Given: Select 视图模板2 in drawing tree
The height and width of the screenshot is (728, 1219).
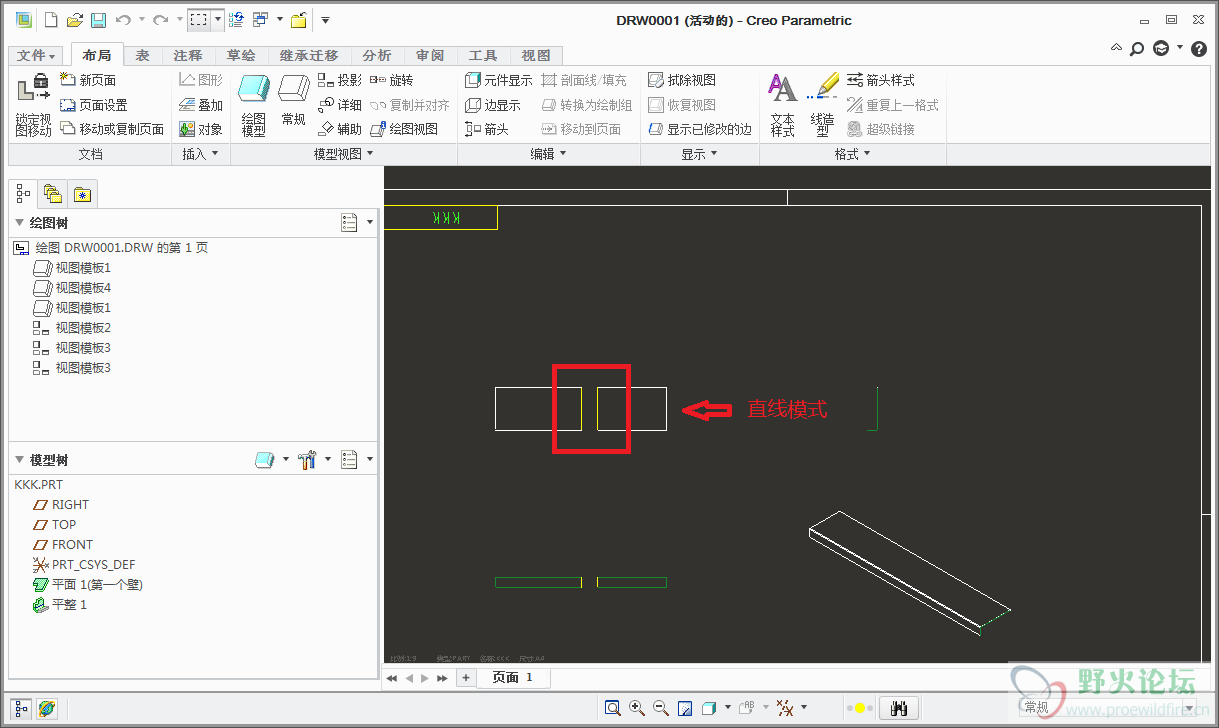Looking at the screenshot, I should click(x=83, y=328).
